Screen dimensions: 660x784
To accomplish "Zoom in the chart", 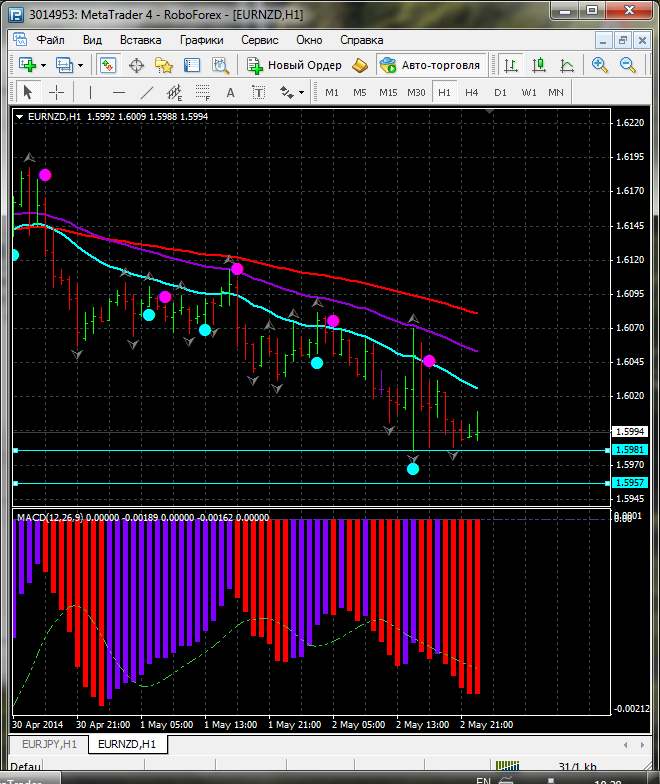I will [599, 65].
